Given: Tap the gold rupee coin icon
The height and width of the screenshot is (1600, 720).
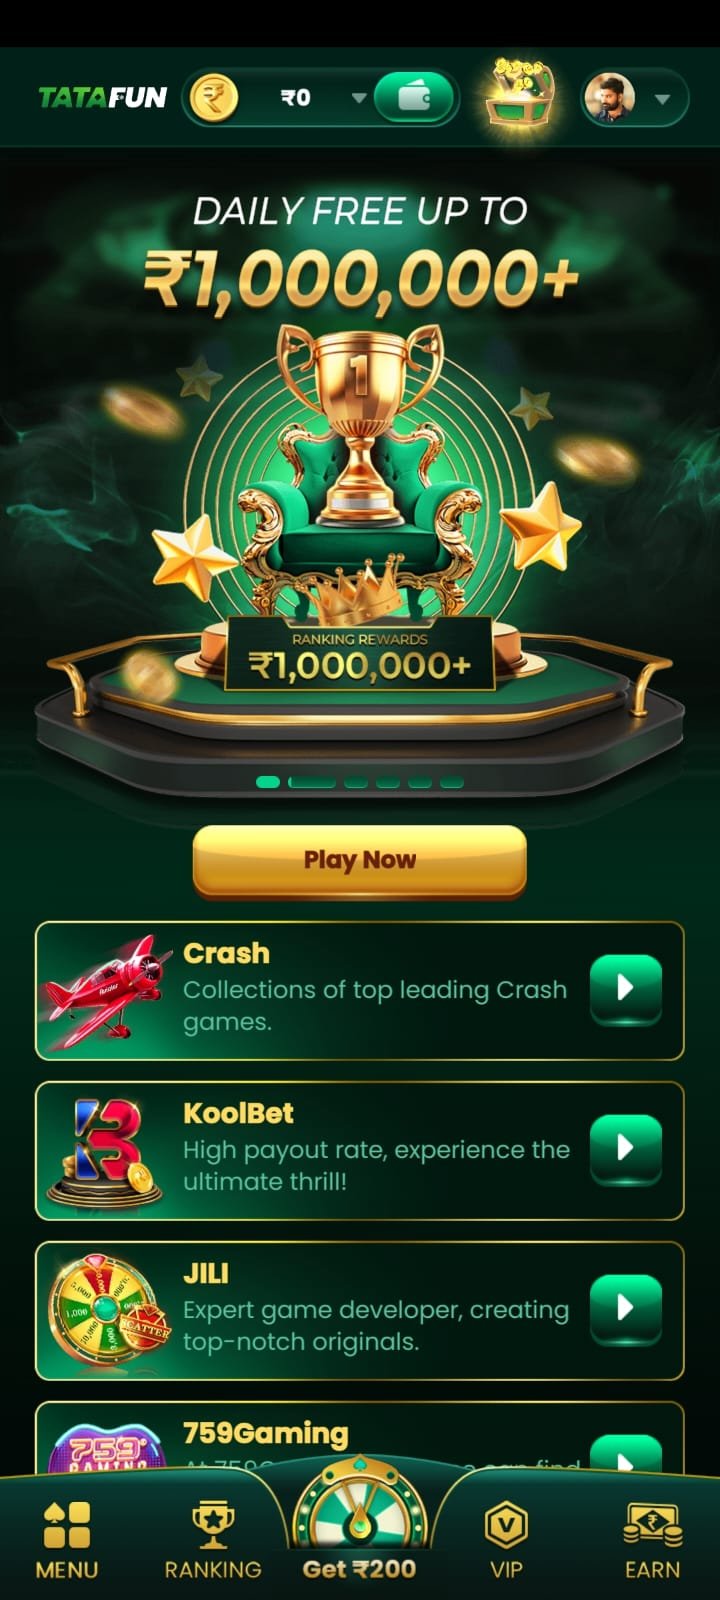Looking at the screenshot, I should click(213, 98).
